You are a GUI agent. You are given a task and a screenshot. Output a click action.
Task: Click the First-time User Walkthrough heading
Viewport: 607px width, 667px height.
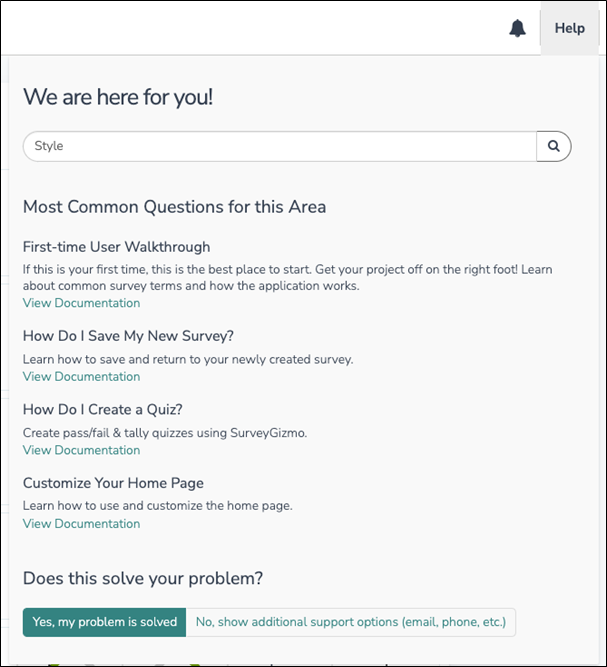(117, 247)
